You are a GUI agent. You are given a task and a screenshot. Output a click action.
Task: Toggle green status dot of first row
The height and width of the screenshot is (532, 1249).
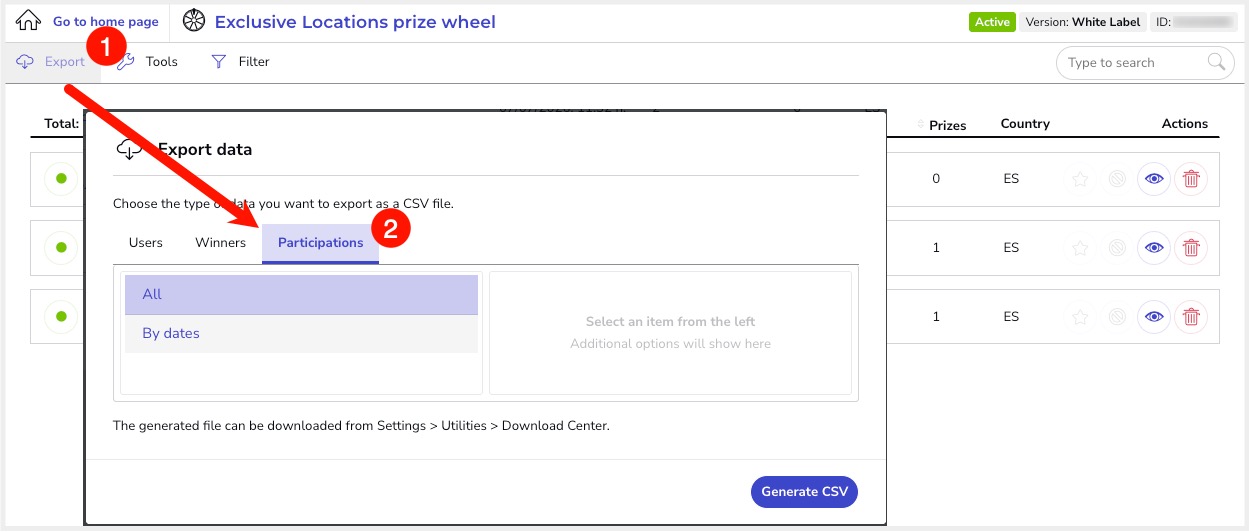coord(61,179)
